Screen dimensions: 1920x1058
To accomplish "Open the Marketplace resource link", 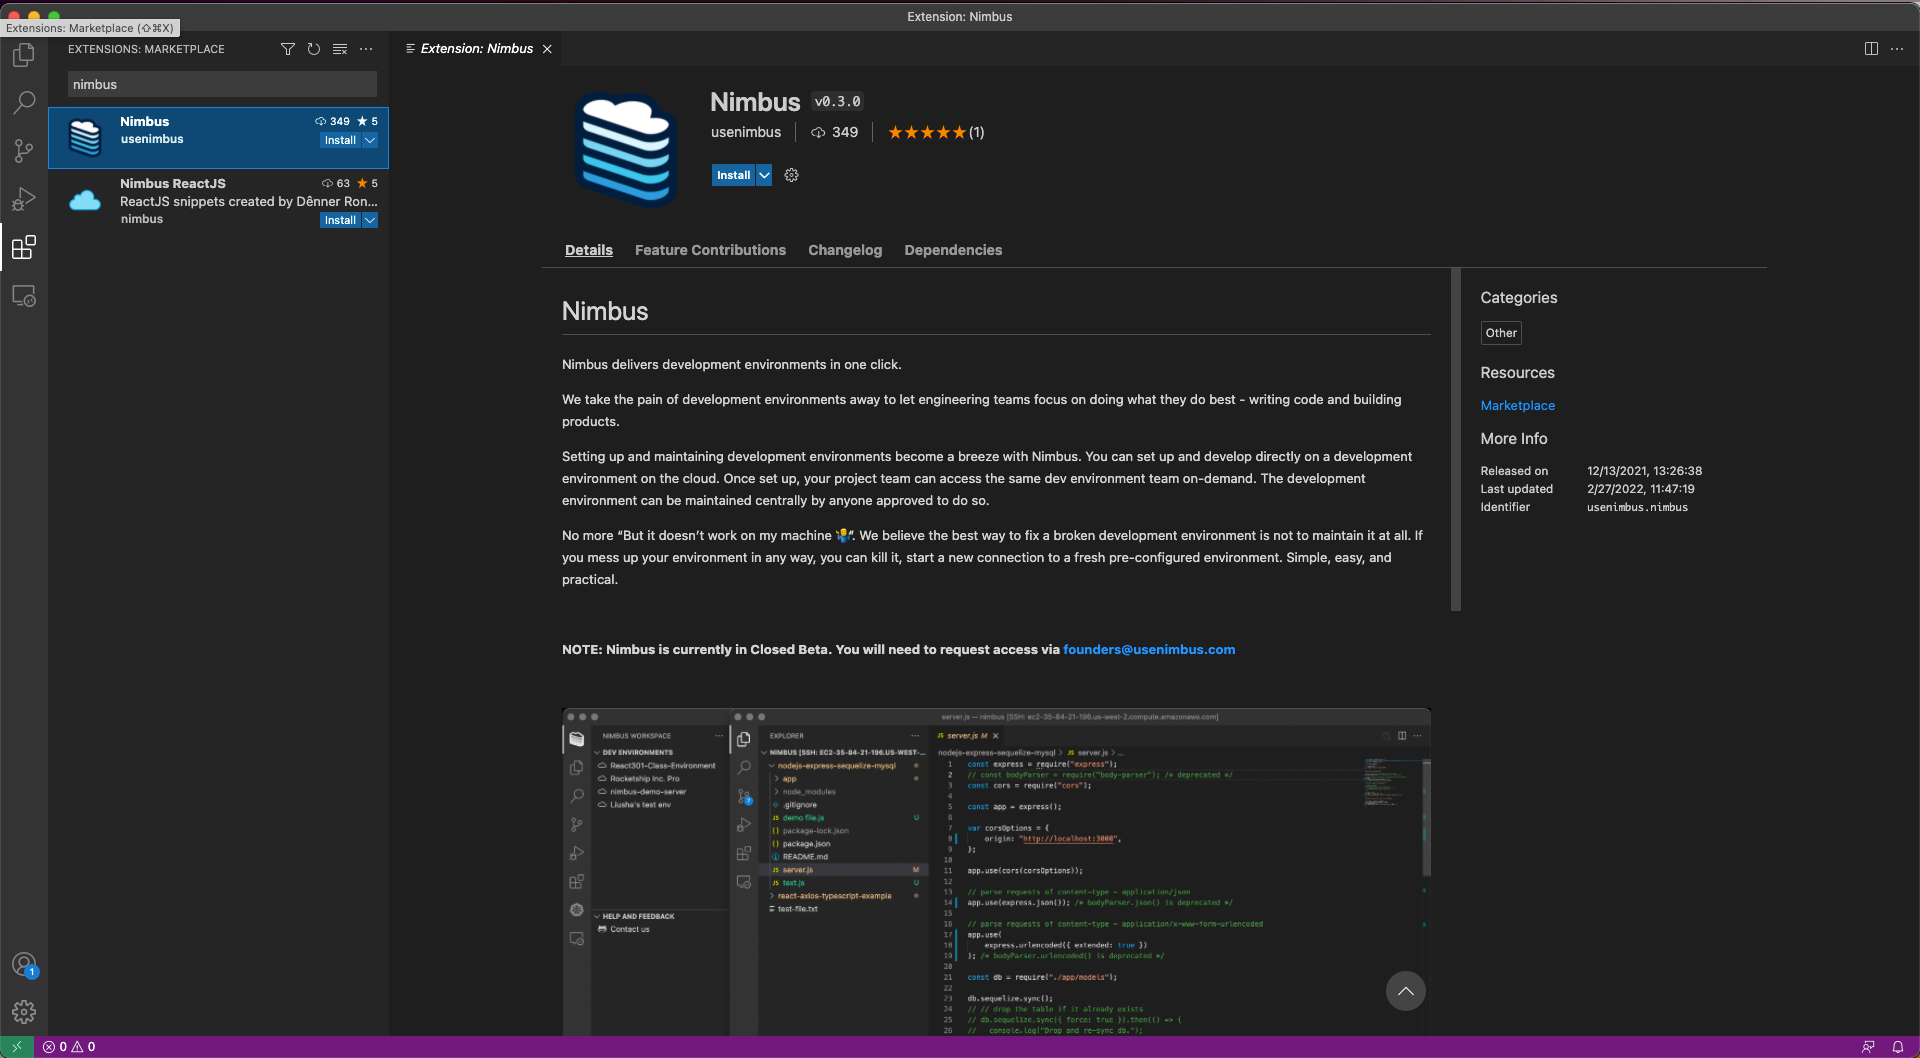I will (1517, 405).
